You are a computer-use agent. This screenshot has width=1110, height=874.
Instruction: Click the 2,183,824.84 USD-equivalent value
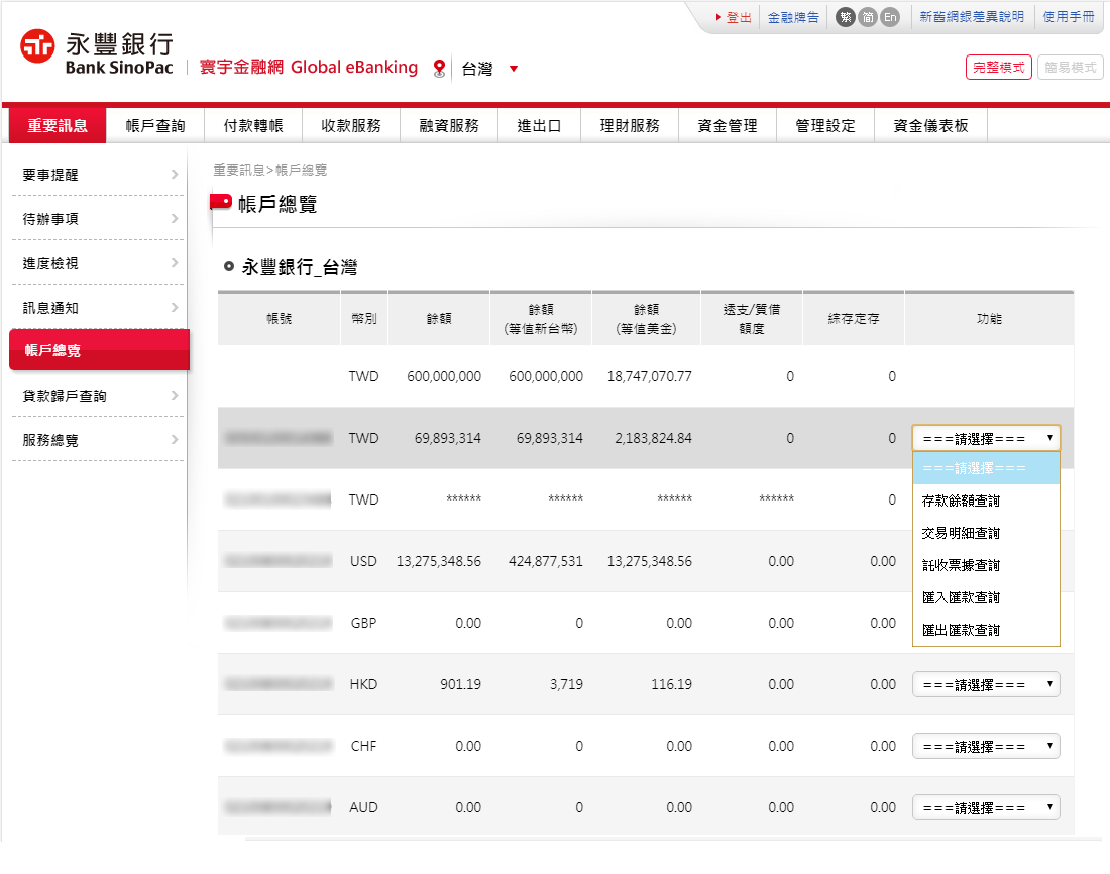(653, 438)
